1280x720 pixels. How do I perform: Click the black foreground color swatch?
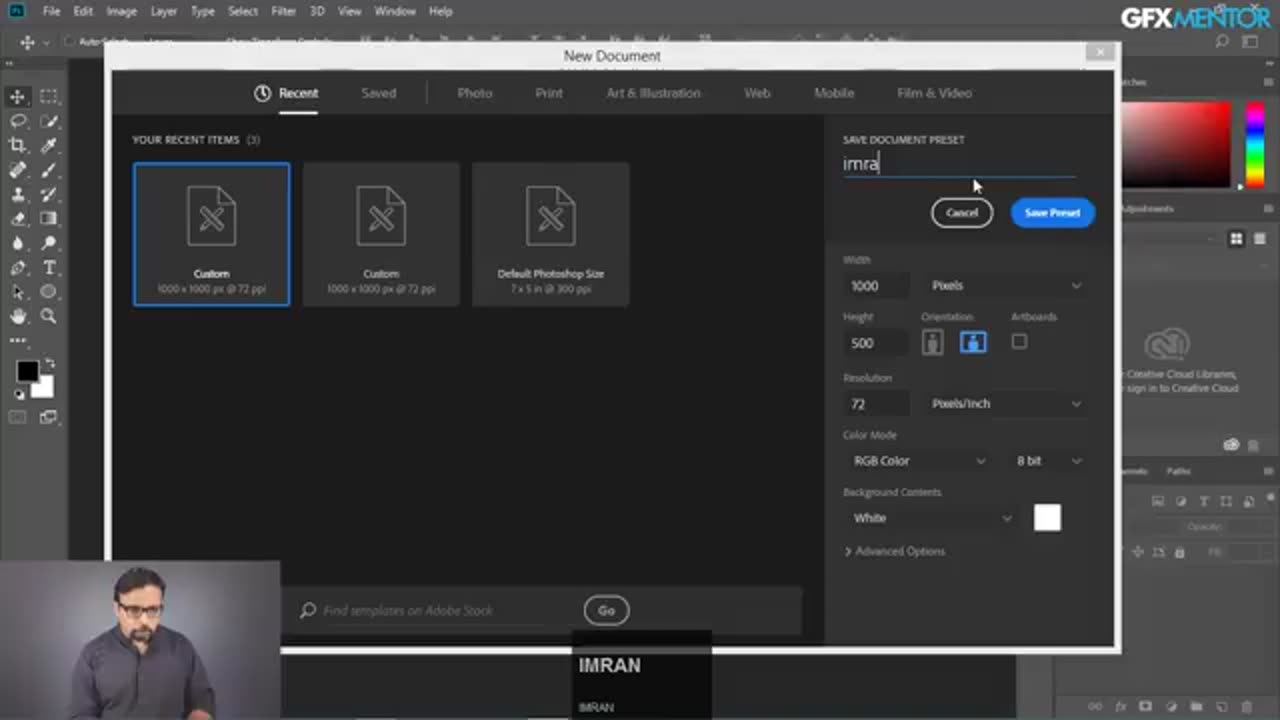[x=26, y=371]
